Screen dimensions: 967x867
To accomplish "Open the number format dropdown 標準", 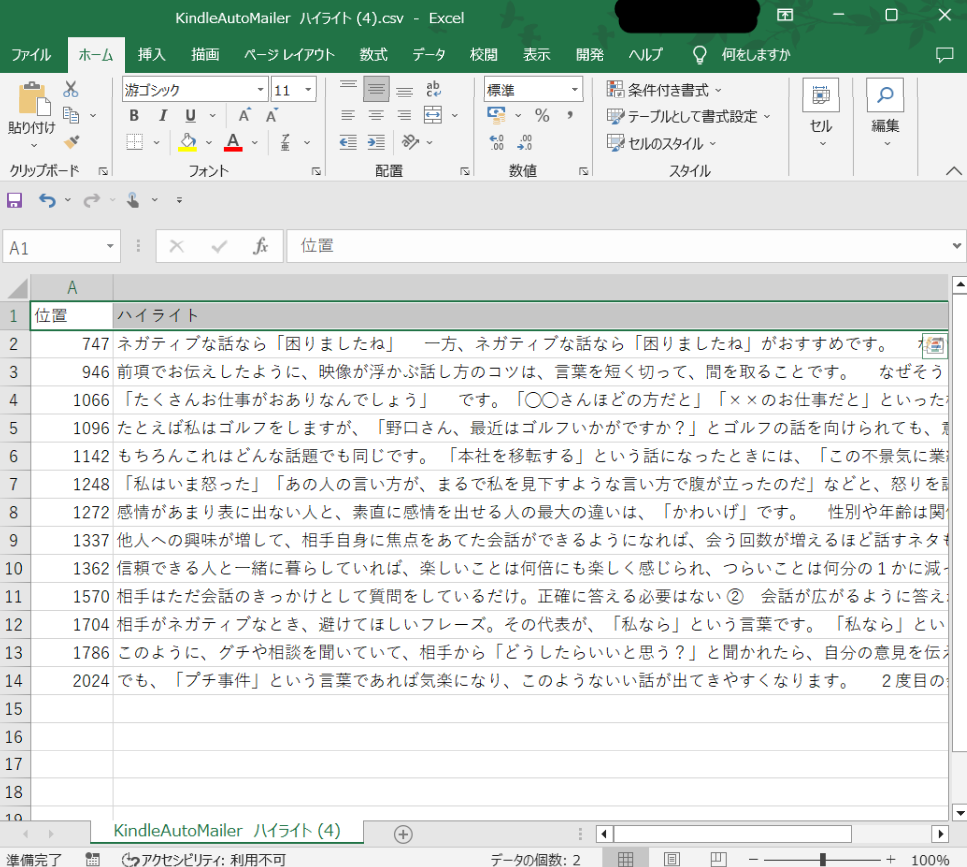I will [x=575, y=90].
